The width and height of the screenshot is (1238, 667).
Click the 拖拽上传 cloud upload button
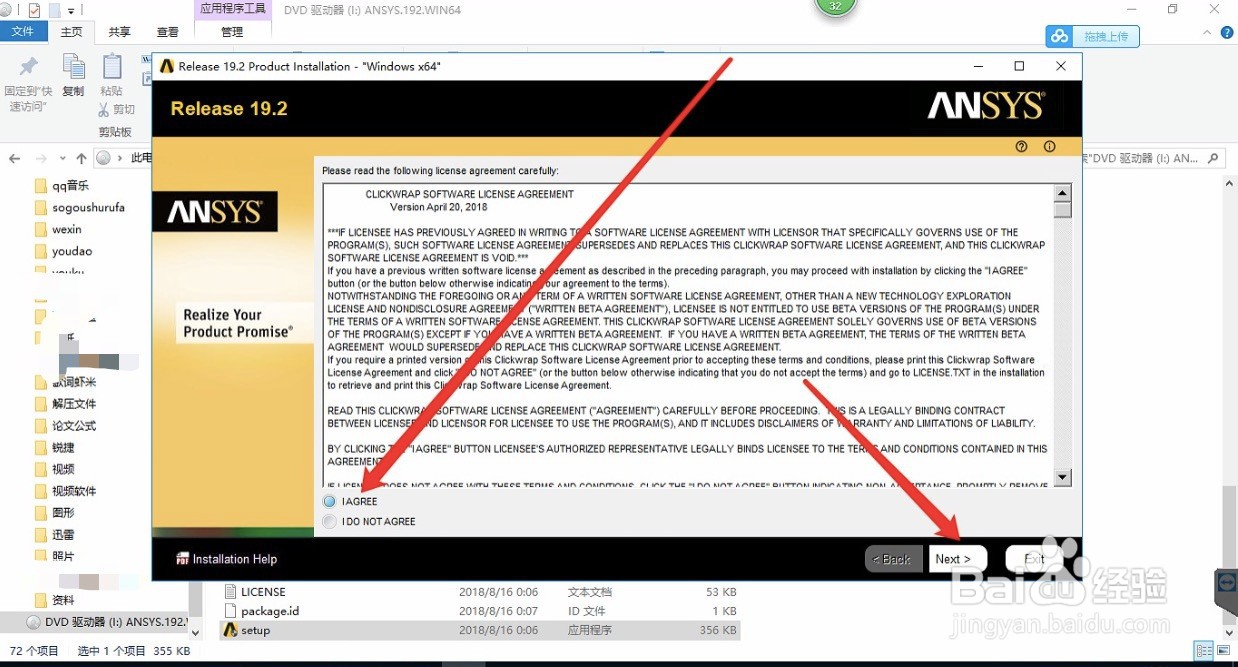coord(1092,36)
